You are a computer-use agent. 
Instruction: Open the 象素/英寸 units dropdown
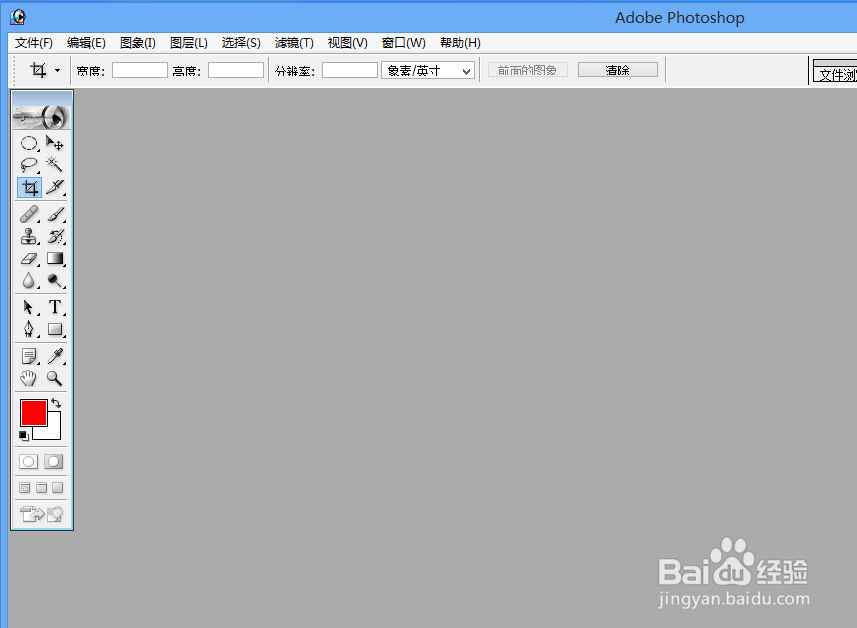(428, 71)
